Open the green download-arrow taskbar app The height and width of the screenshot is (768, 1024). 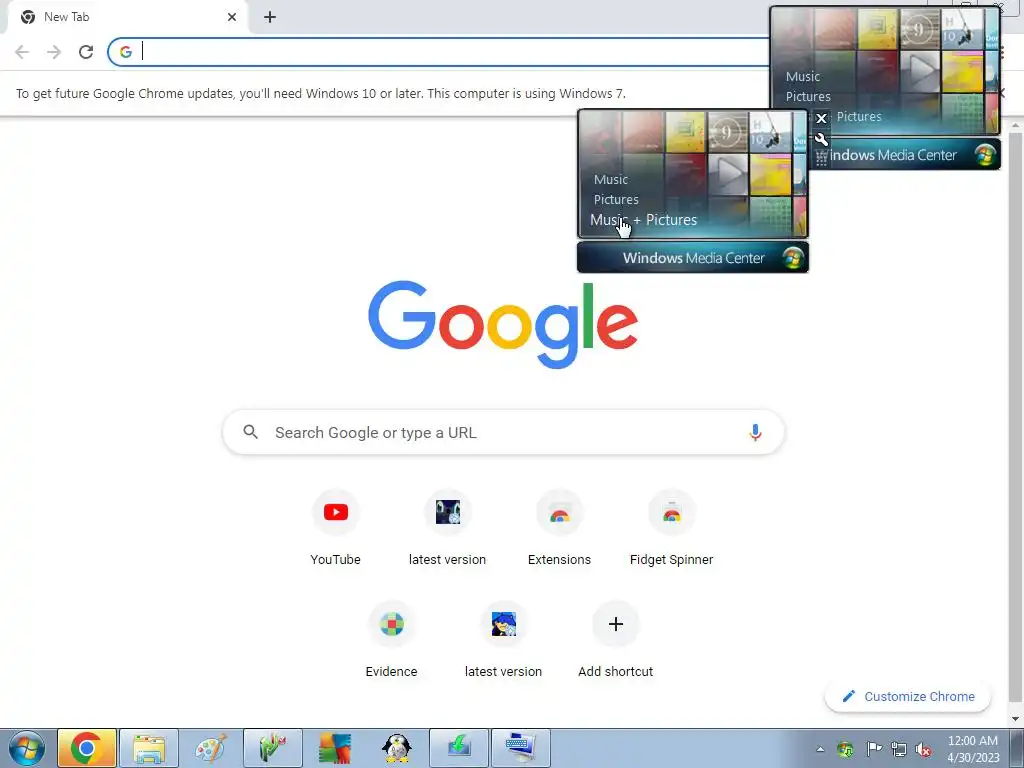[x=459, y=748]
